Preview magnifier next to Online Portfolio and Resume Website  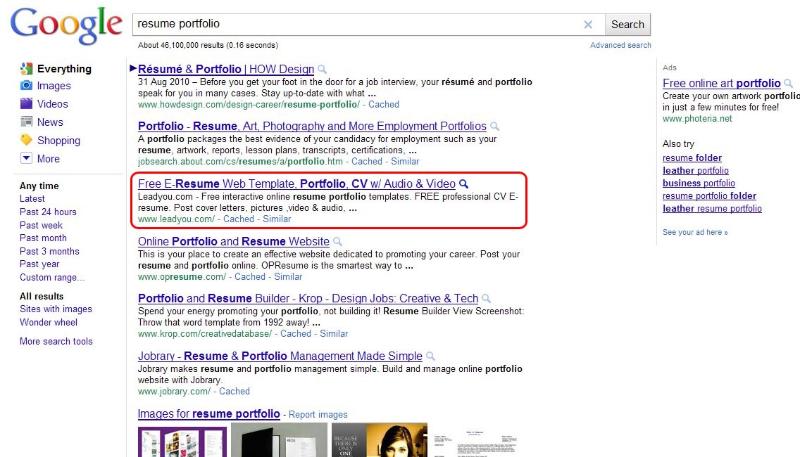337,242
